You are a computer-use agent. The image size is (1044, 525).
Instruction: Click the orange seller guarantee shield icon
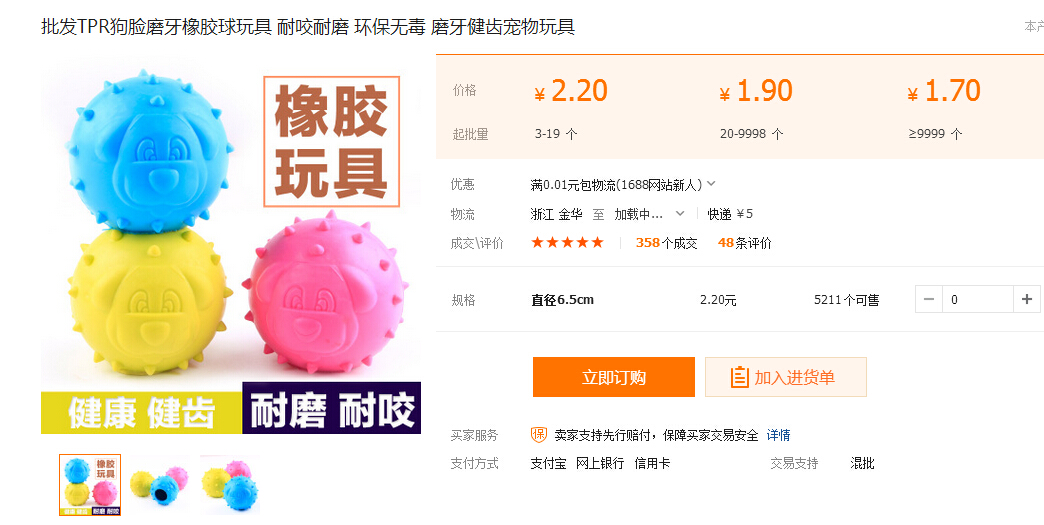point(539,435)
